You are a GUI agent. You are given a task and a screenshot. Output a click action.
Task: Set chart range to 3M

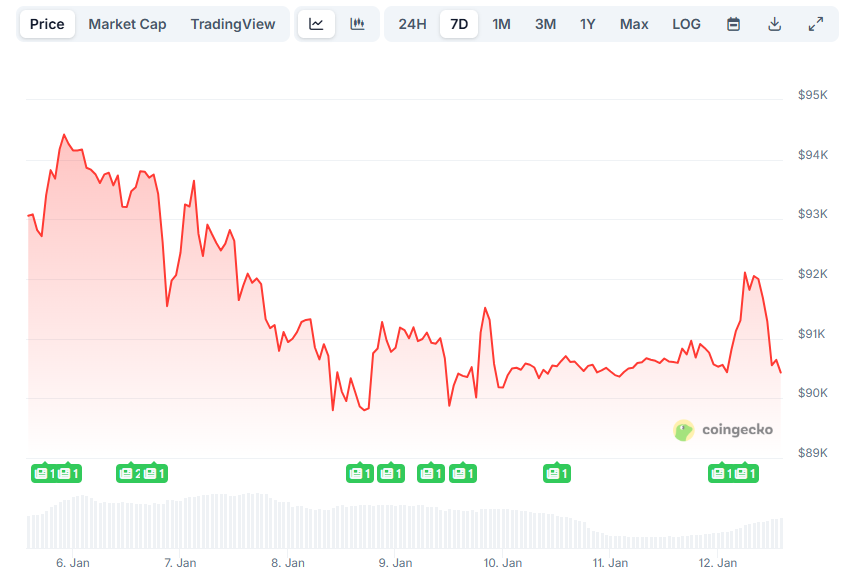coord(545,24)
